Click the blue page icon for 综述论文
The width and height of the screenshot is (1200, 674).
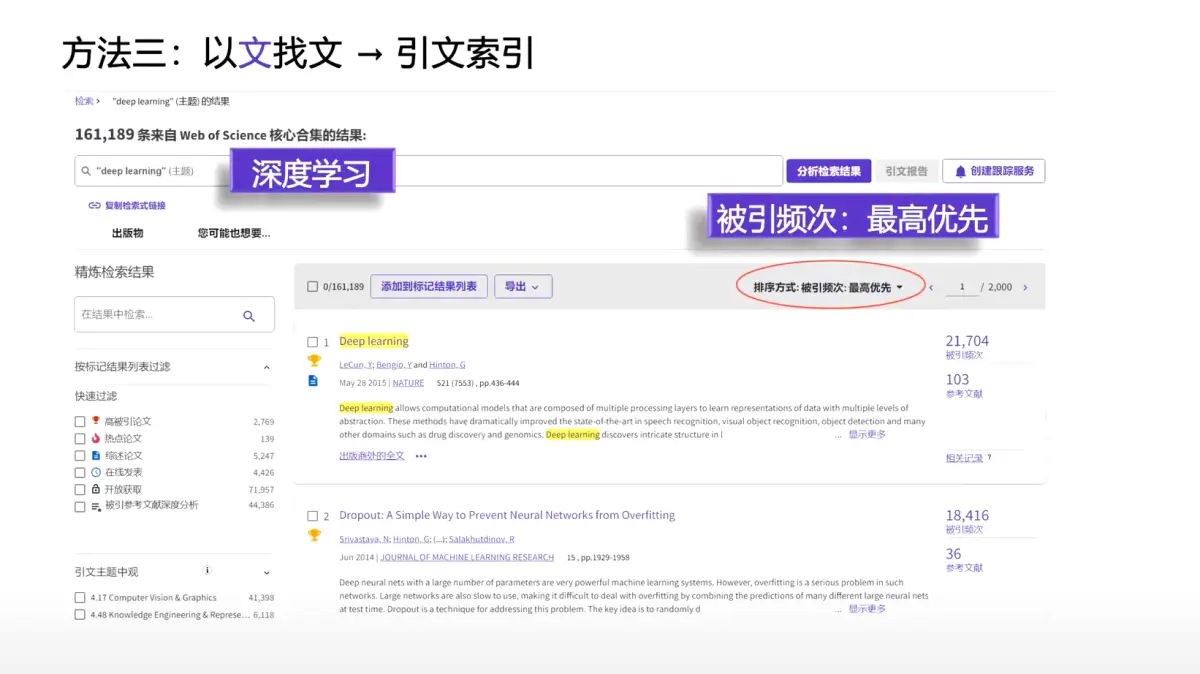[x=96, y=455]
